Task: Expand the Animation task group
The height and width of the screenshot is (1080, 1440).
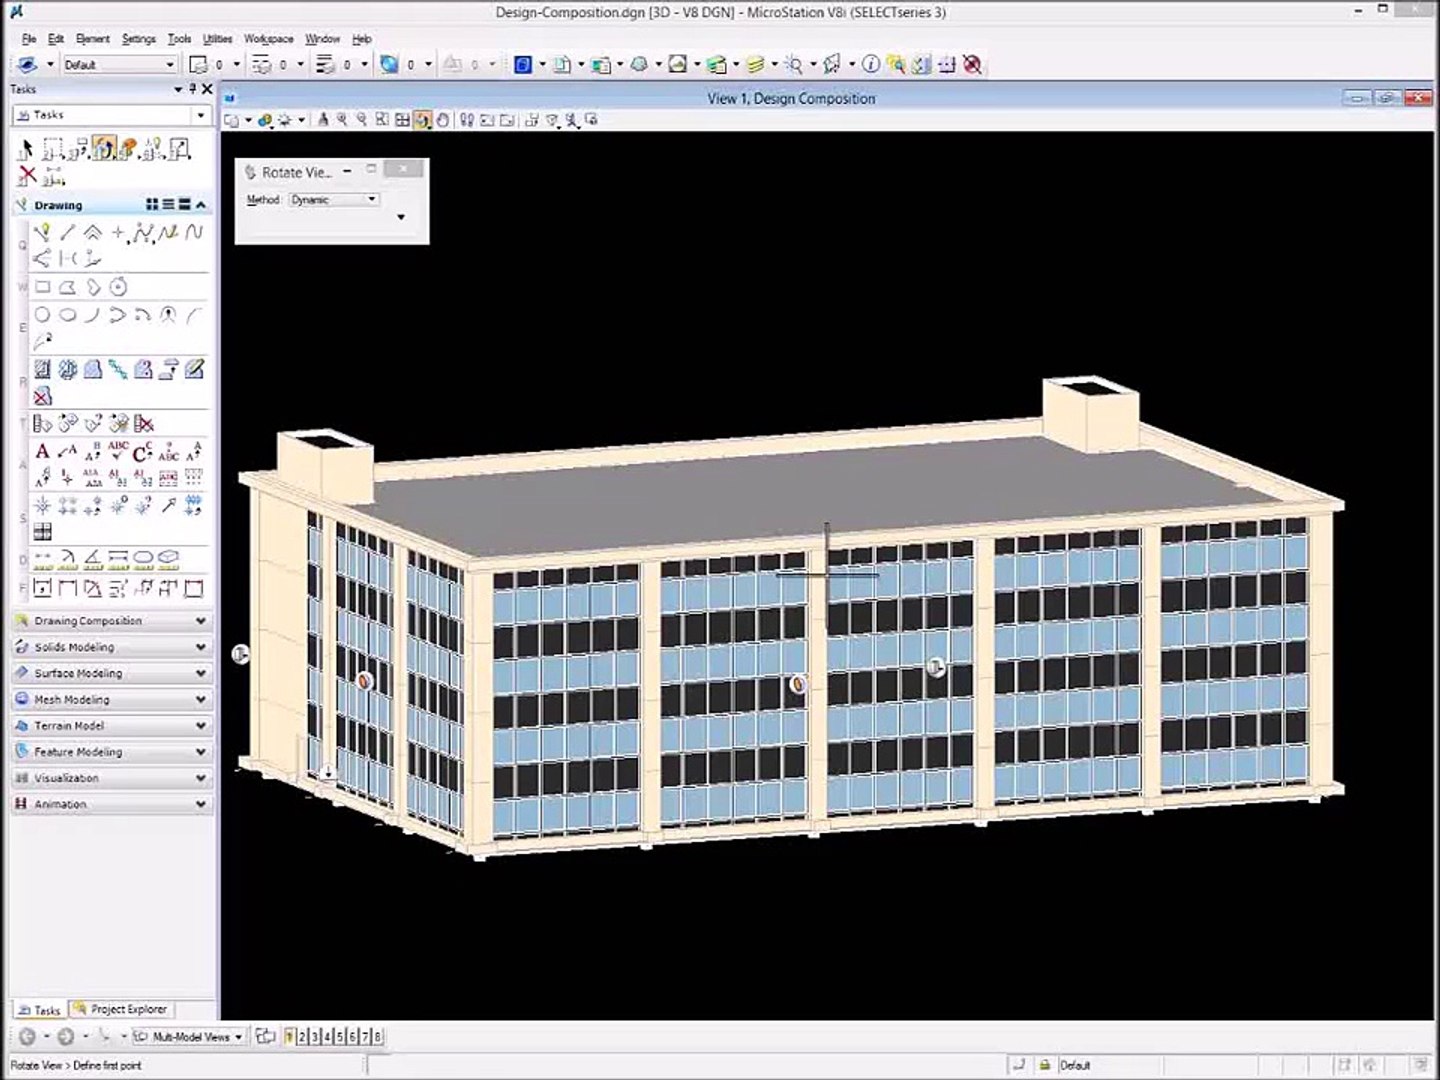Action: (x=112, y=803)
